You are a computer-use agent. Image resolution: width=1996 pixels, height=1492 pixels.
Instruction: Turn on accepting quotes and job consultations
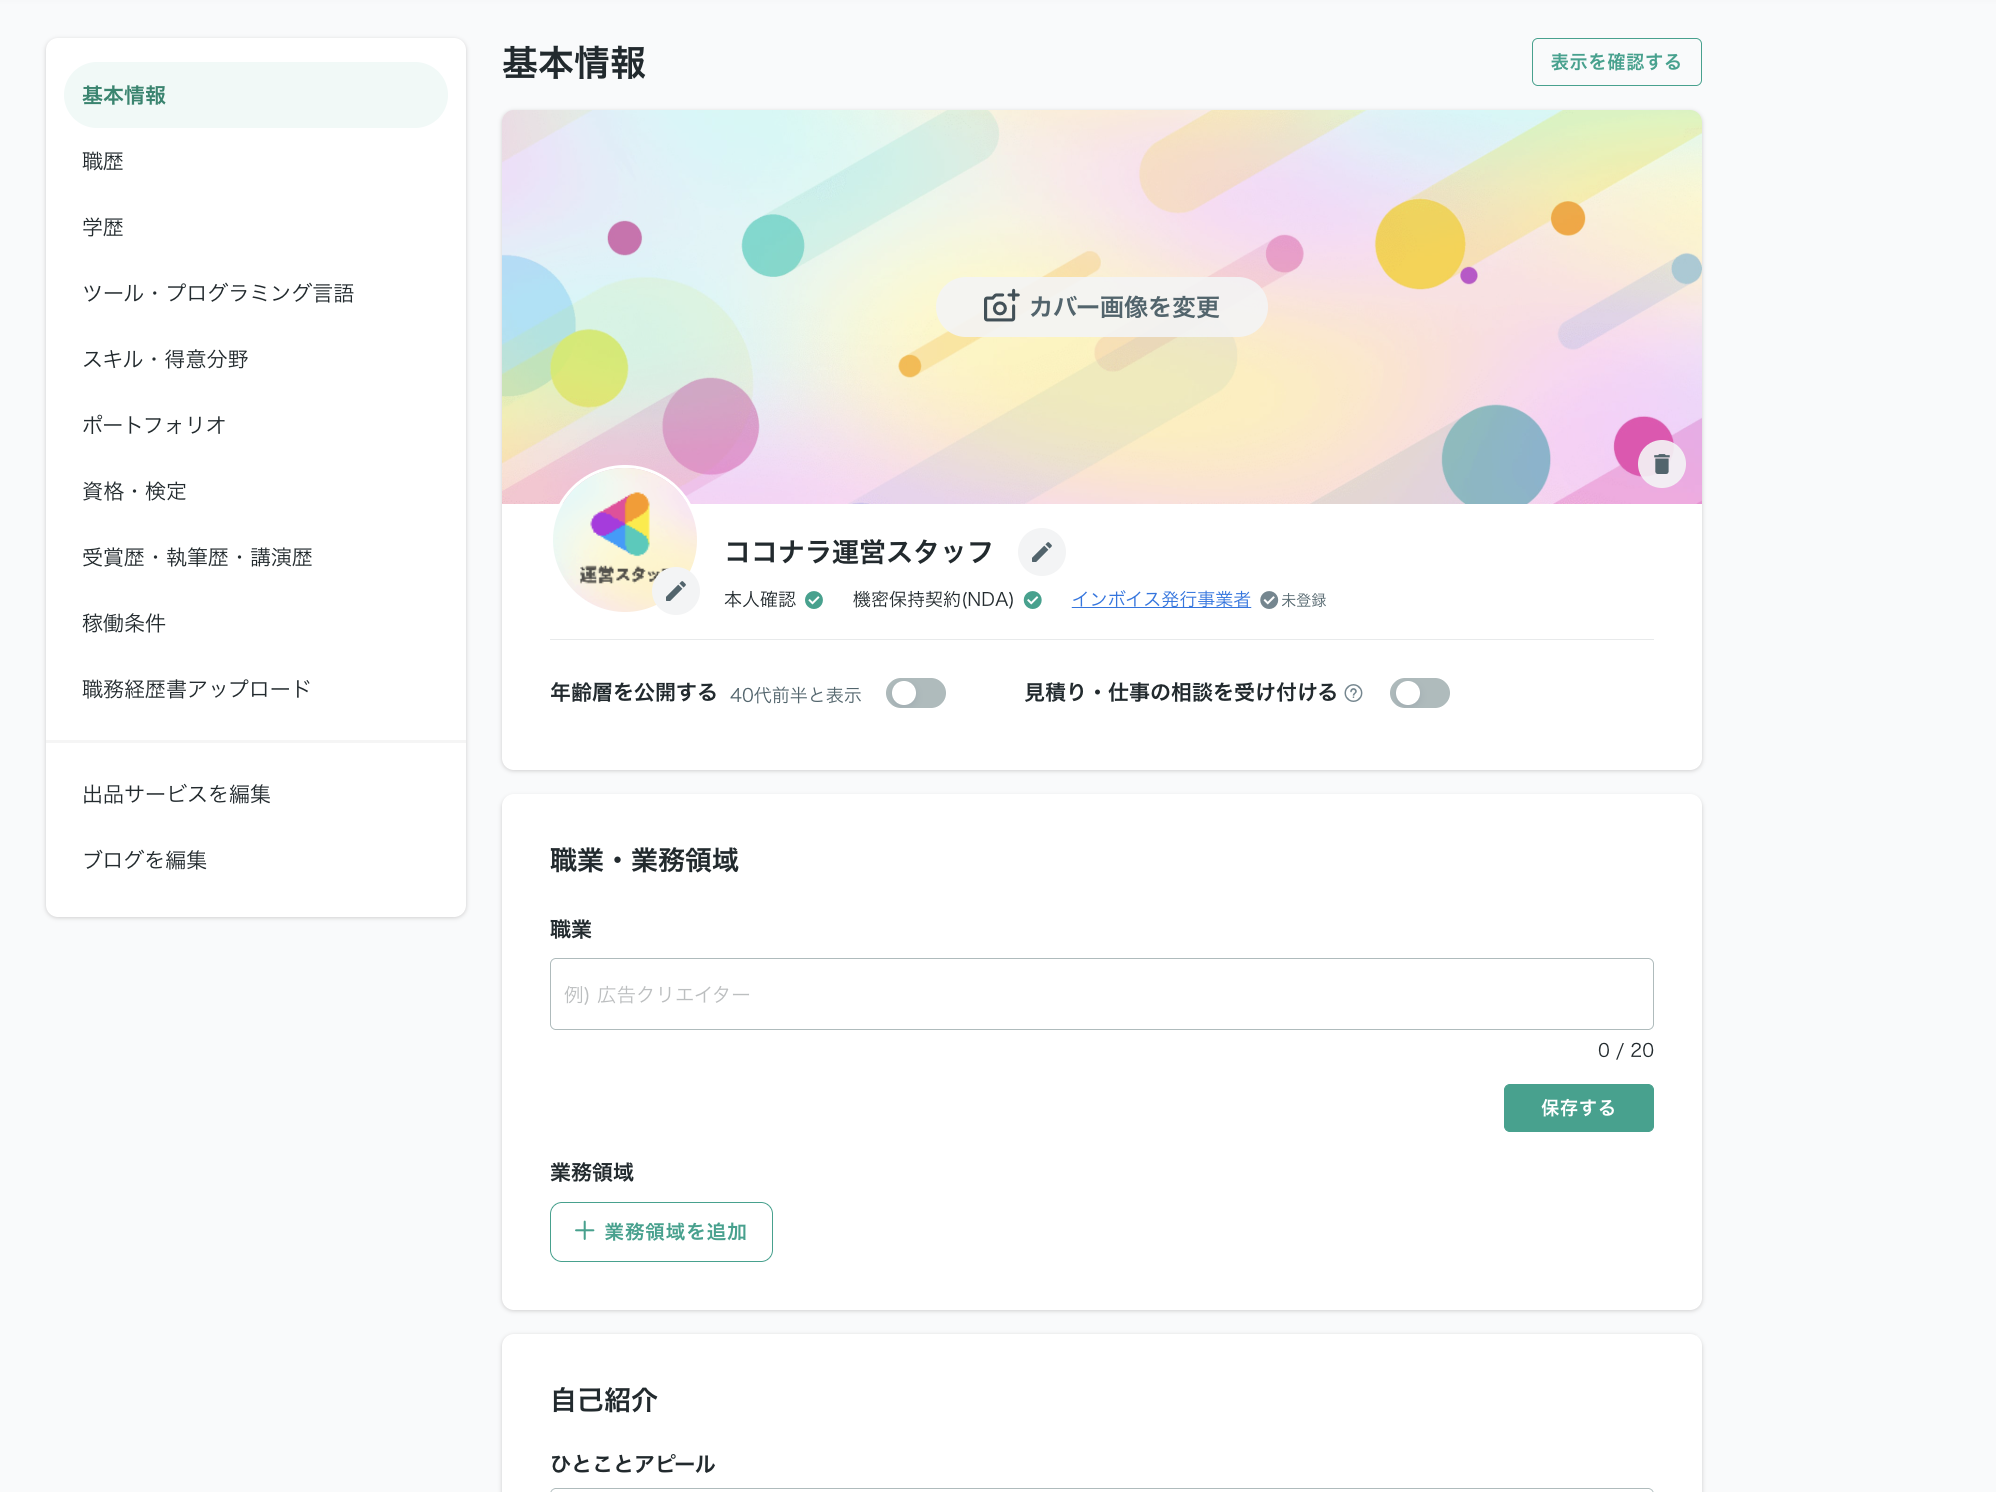(x=1420, y=693)
